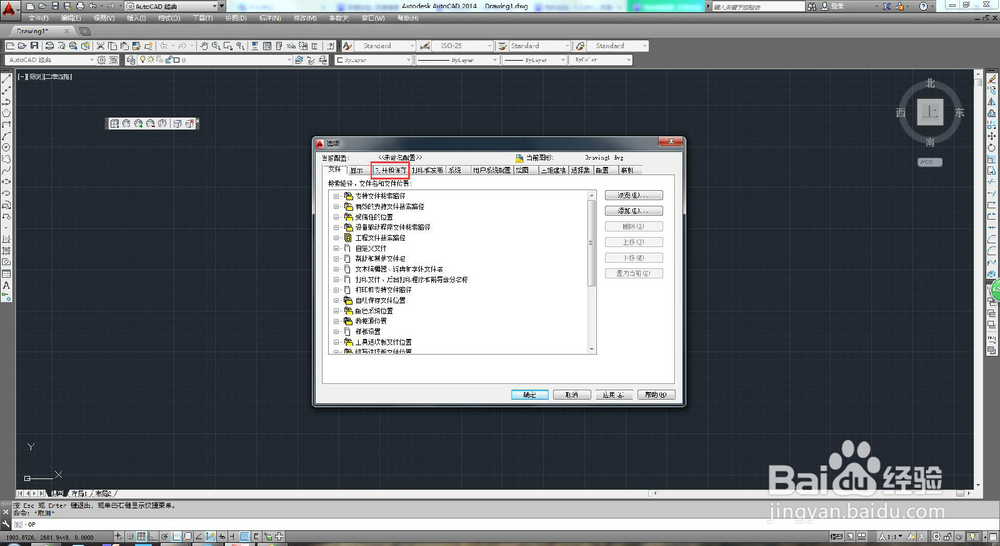The image size is (1000, 546).
Task: Open Dimension Style manager icon
Action: [424, 46]
